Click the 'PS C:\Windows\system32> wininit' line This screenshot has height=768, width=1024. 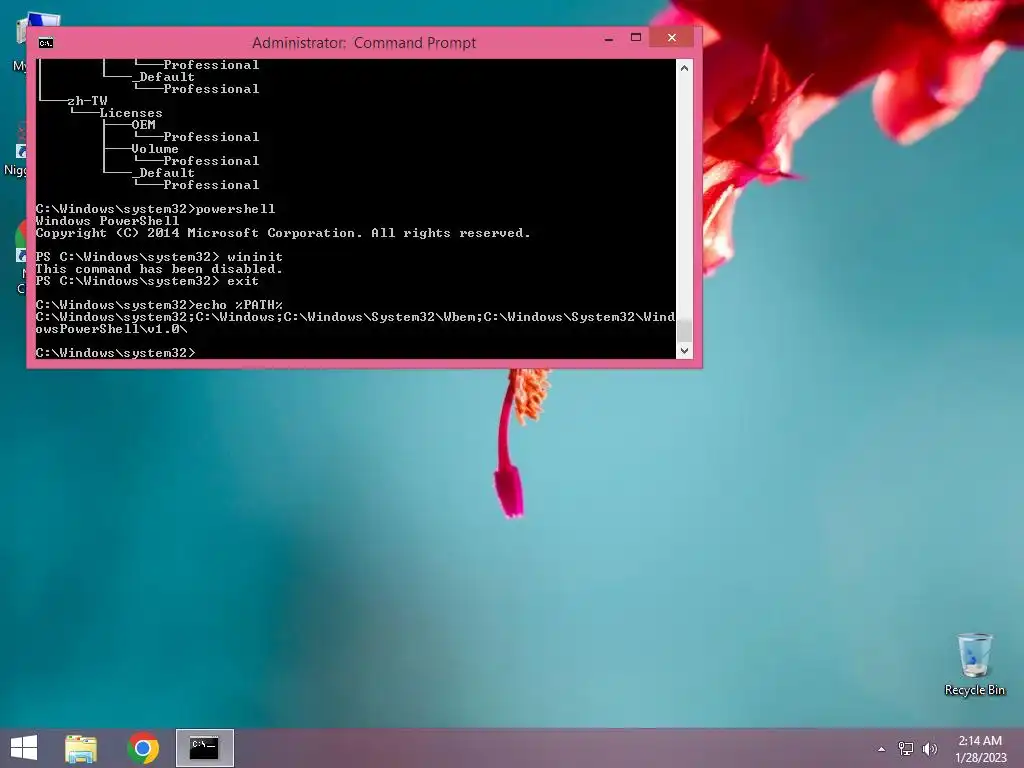(159, 257)
